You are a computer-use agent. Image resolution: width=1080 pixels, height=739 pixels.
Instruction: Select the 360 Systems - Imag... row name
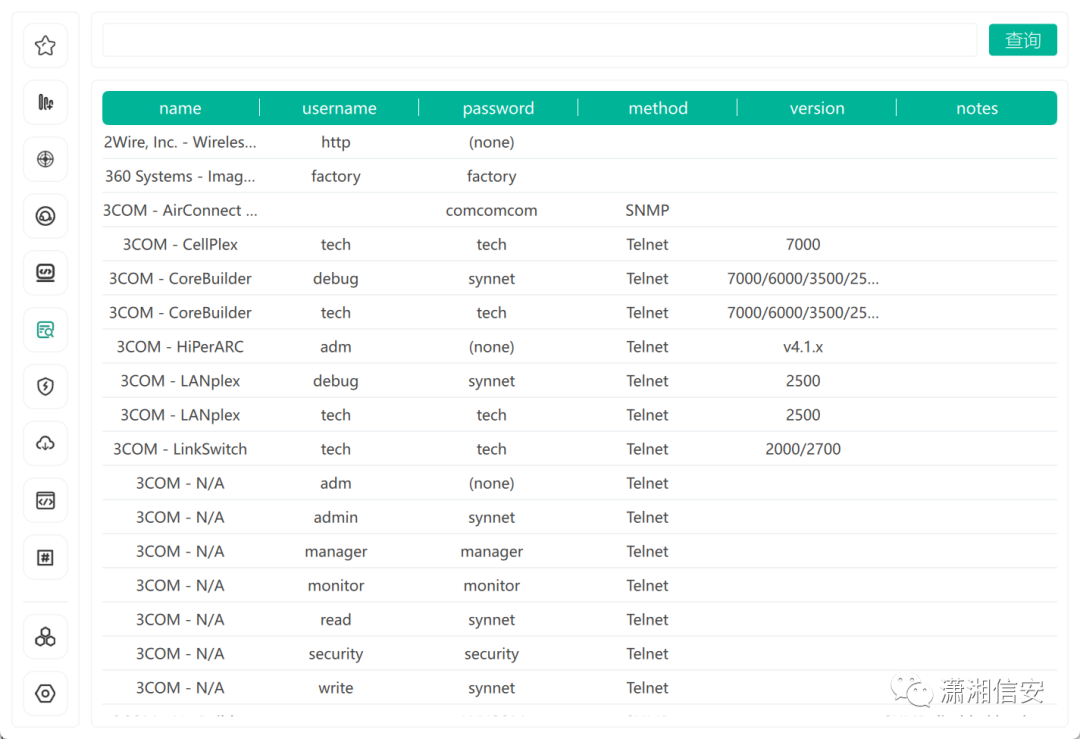[180, 176]
